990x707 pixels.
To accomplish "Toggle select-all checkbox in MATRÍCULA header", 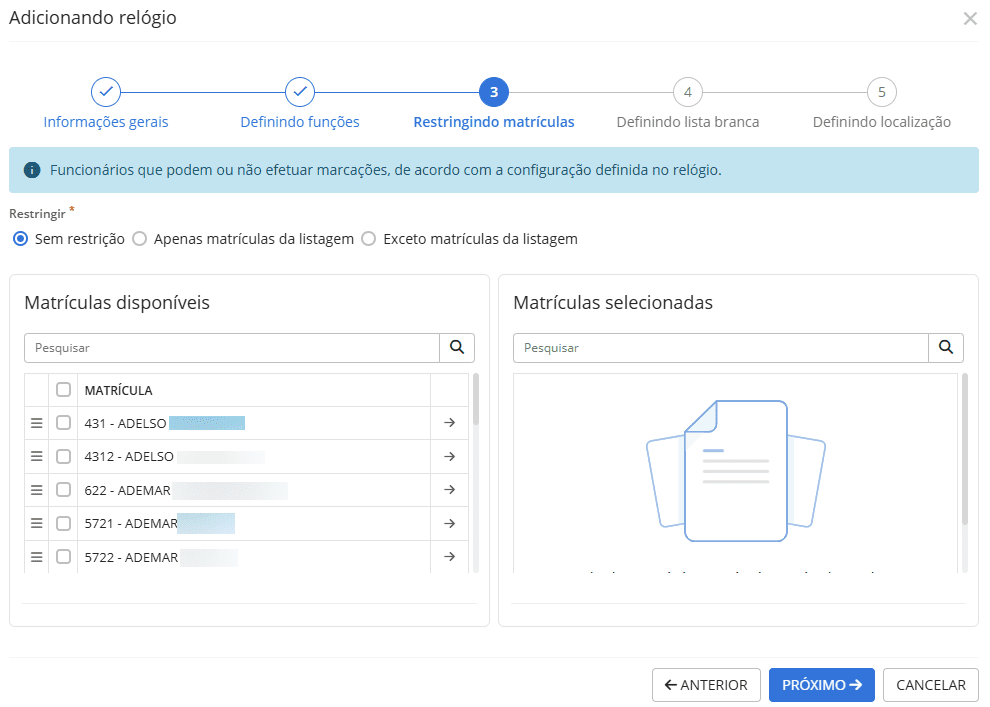I will tap(63, 389).
